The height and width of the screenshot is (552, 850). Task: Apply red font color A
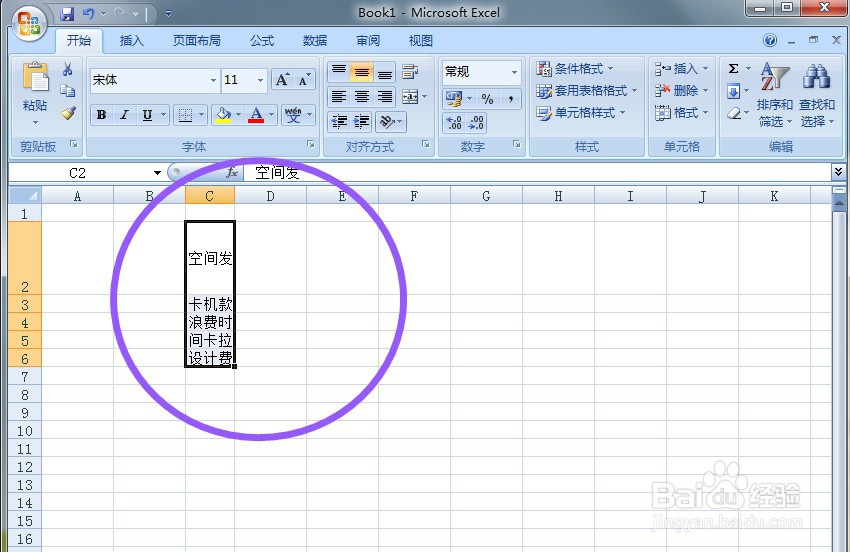256,115
